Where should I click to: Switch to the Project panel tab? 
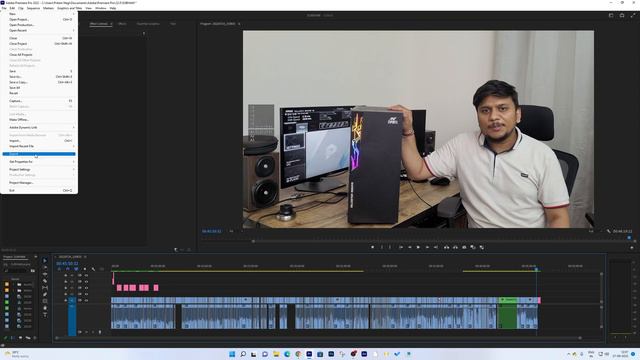pos(14,257)
